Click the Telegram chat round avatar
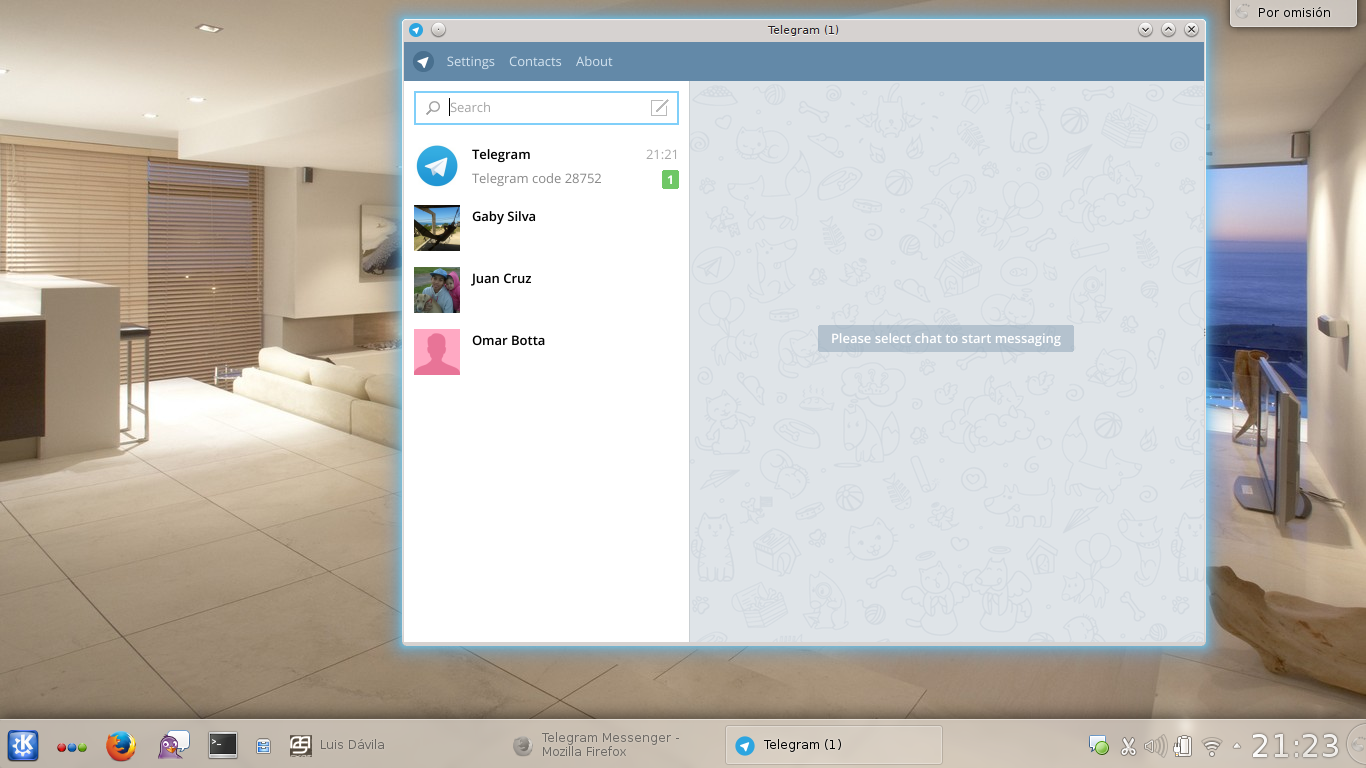The image size is (1366, 768). pos(437,166)
